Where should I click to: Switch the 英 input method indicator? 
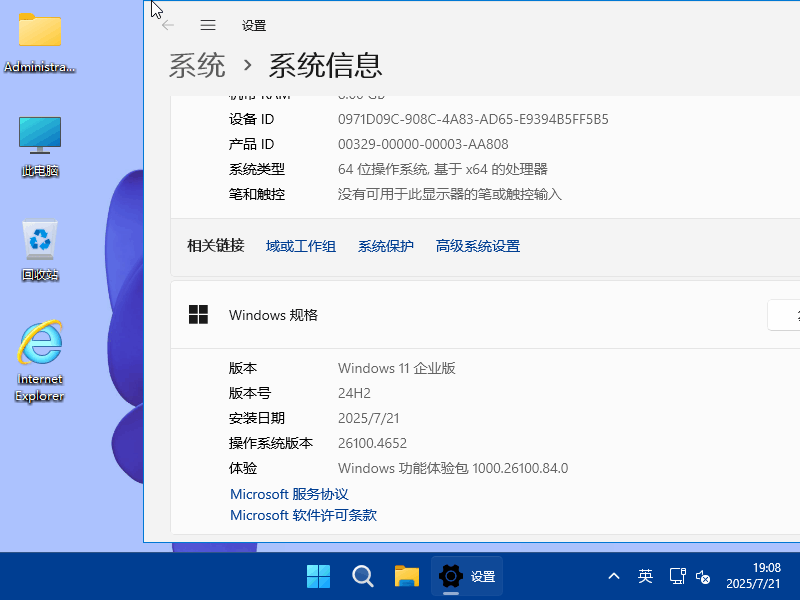(646, 576)
